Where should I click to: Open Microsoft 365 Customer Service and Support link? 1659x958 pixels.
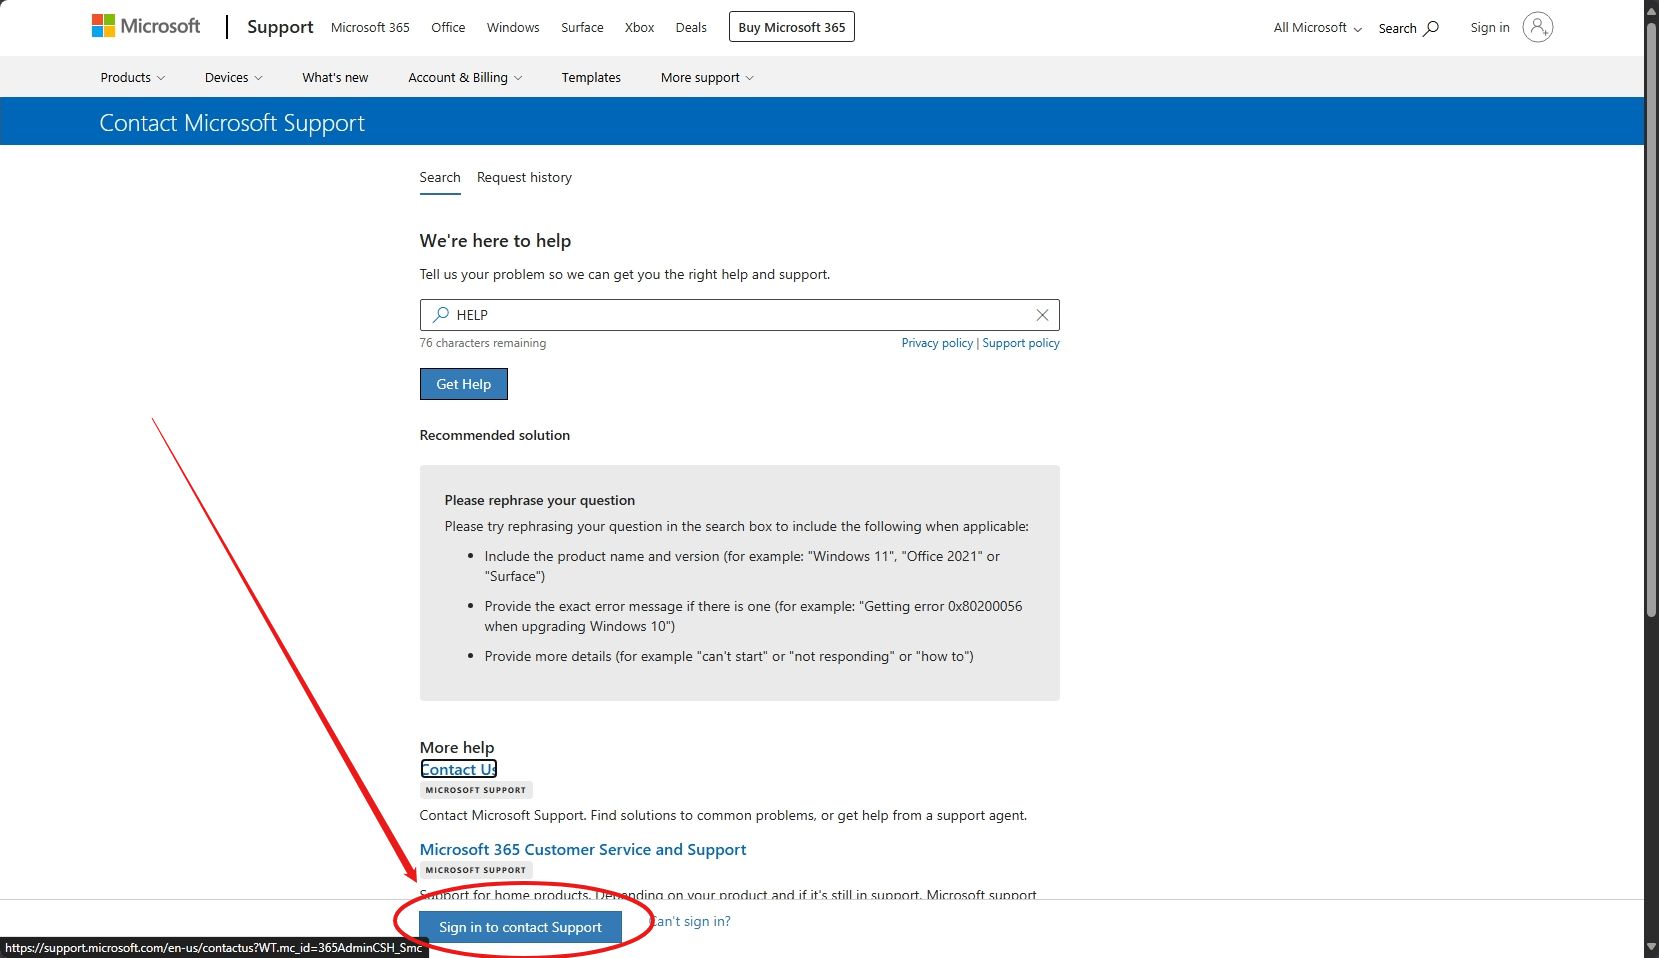[x=583, y=849]
